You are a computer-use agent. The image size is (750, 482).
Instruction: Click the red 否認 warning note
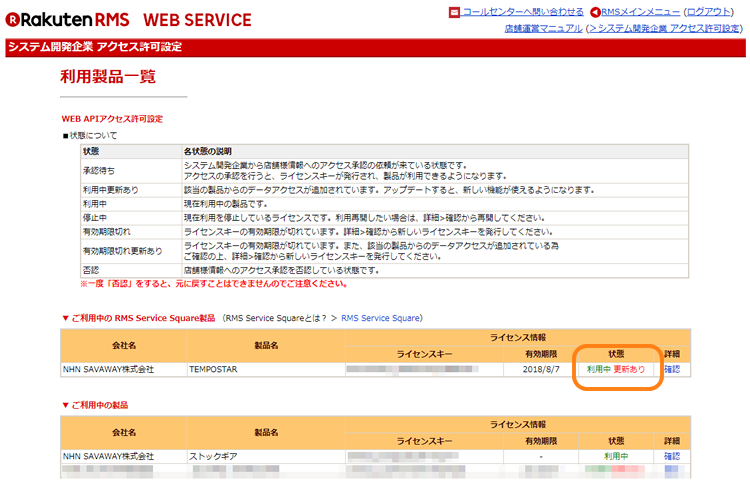pos(214,284)
